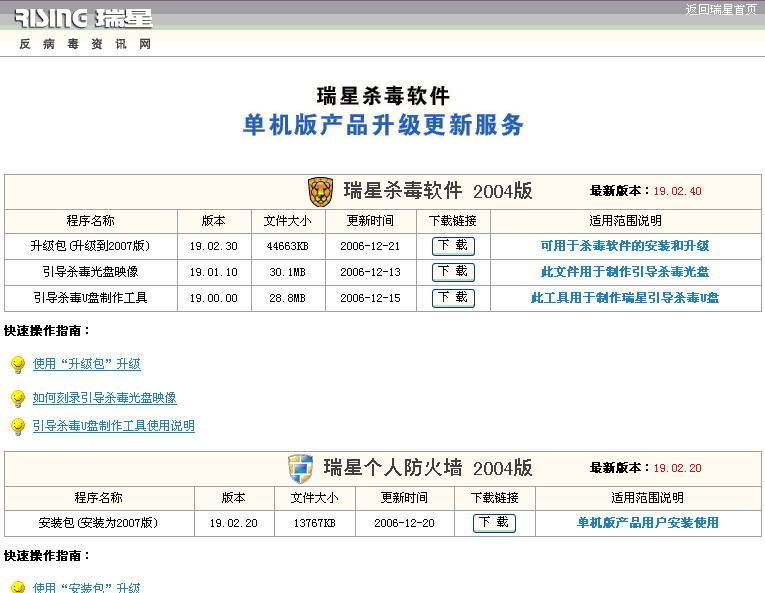Download the 安装包(安装为2007版) firewall package
Image resolution: width=765 pixels, height=593 pixels.
(x=494, y=523)
